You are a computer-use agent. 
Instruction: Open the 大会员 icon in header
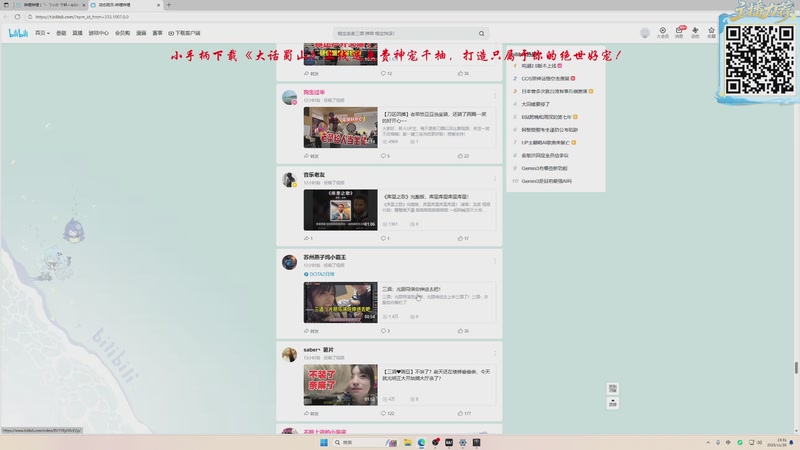[x=662, y=33]
